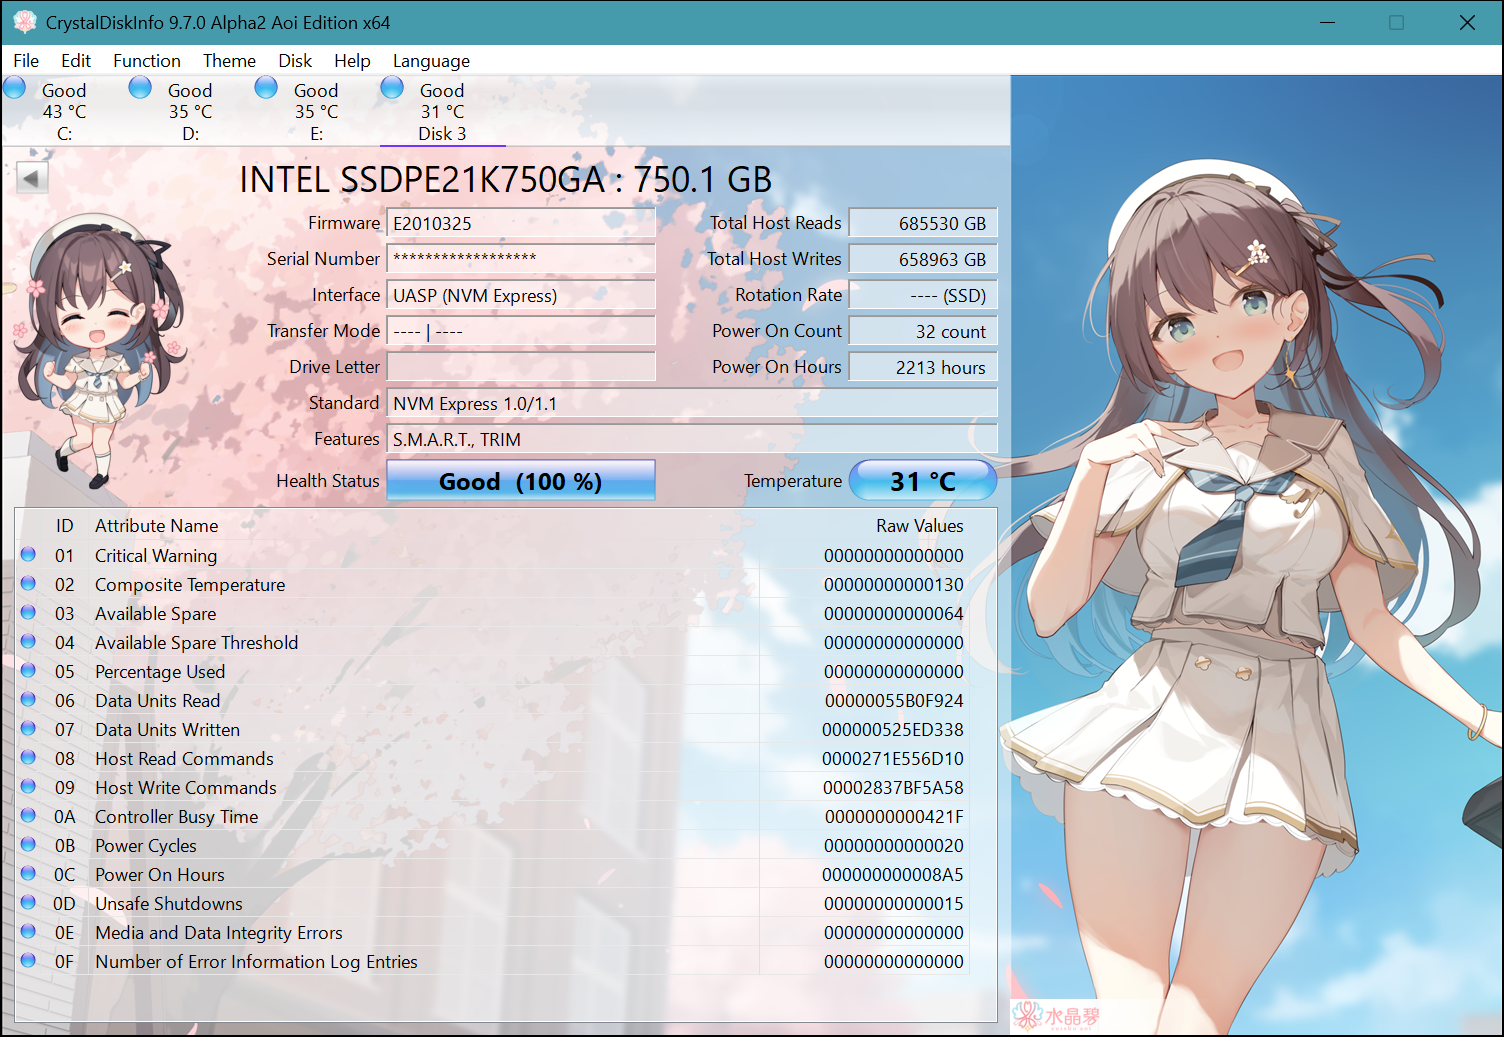Click Power On Count value 32 count

coord(923,331)
